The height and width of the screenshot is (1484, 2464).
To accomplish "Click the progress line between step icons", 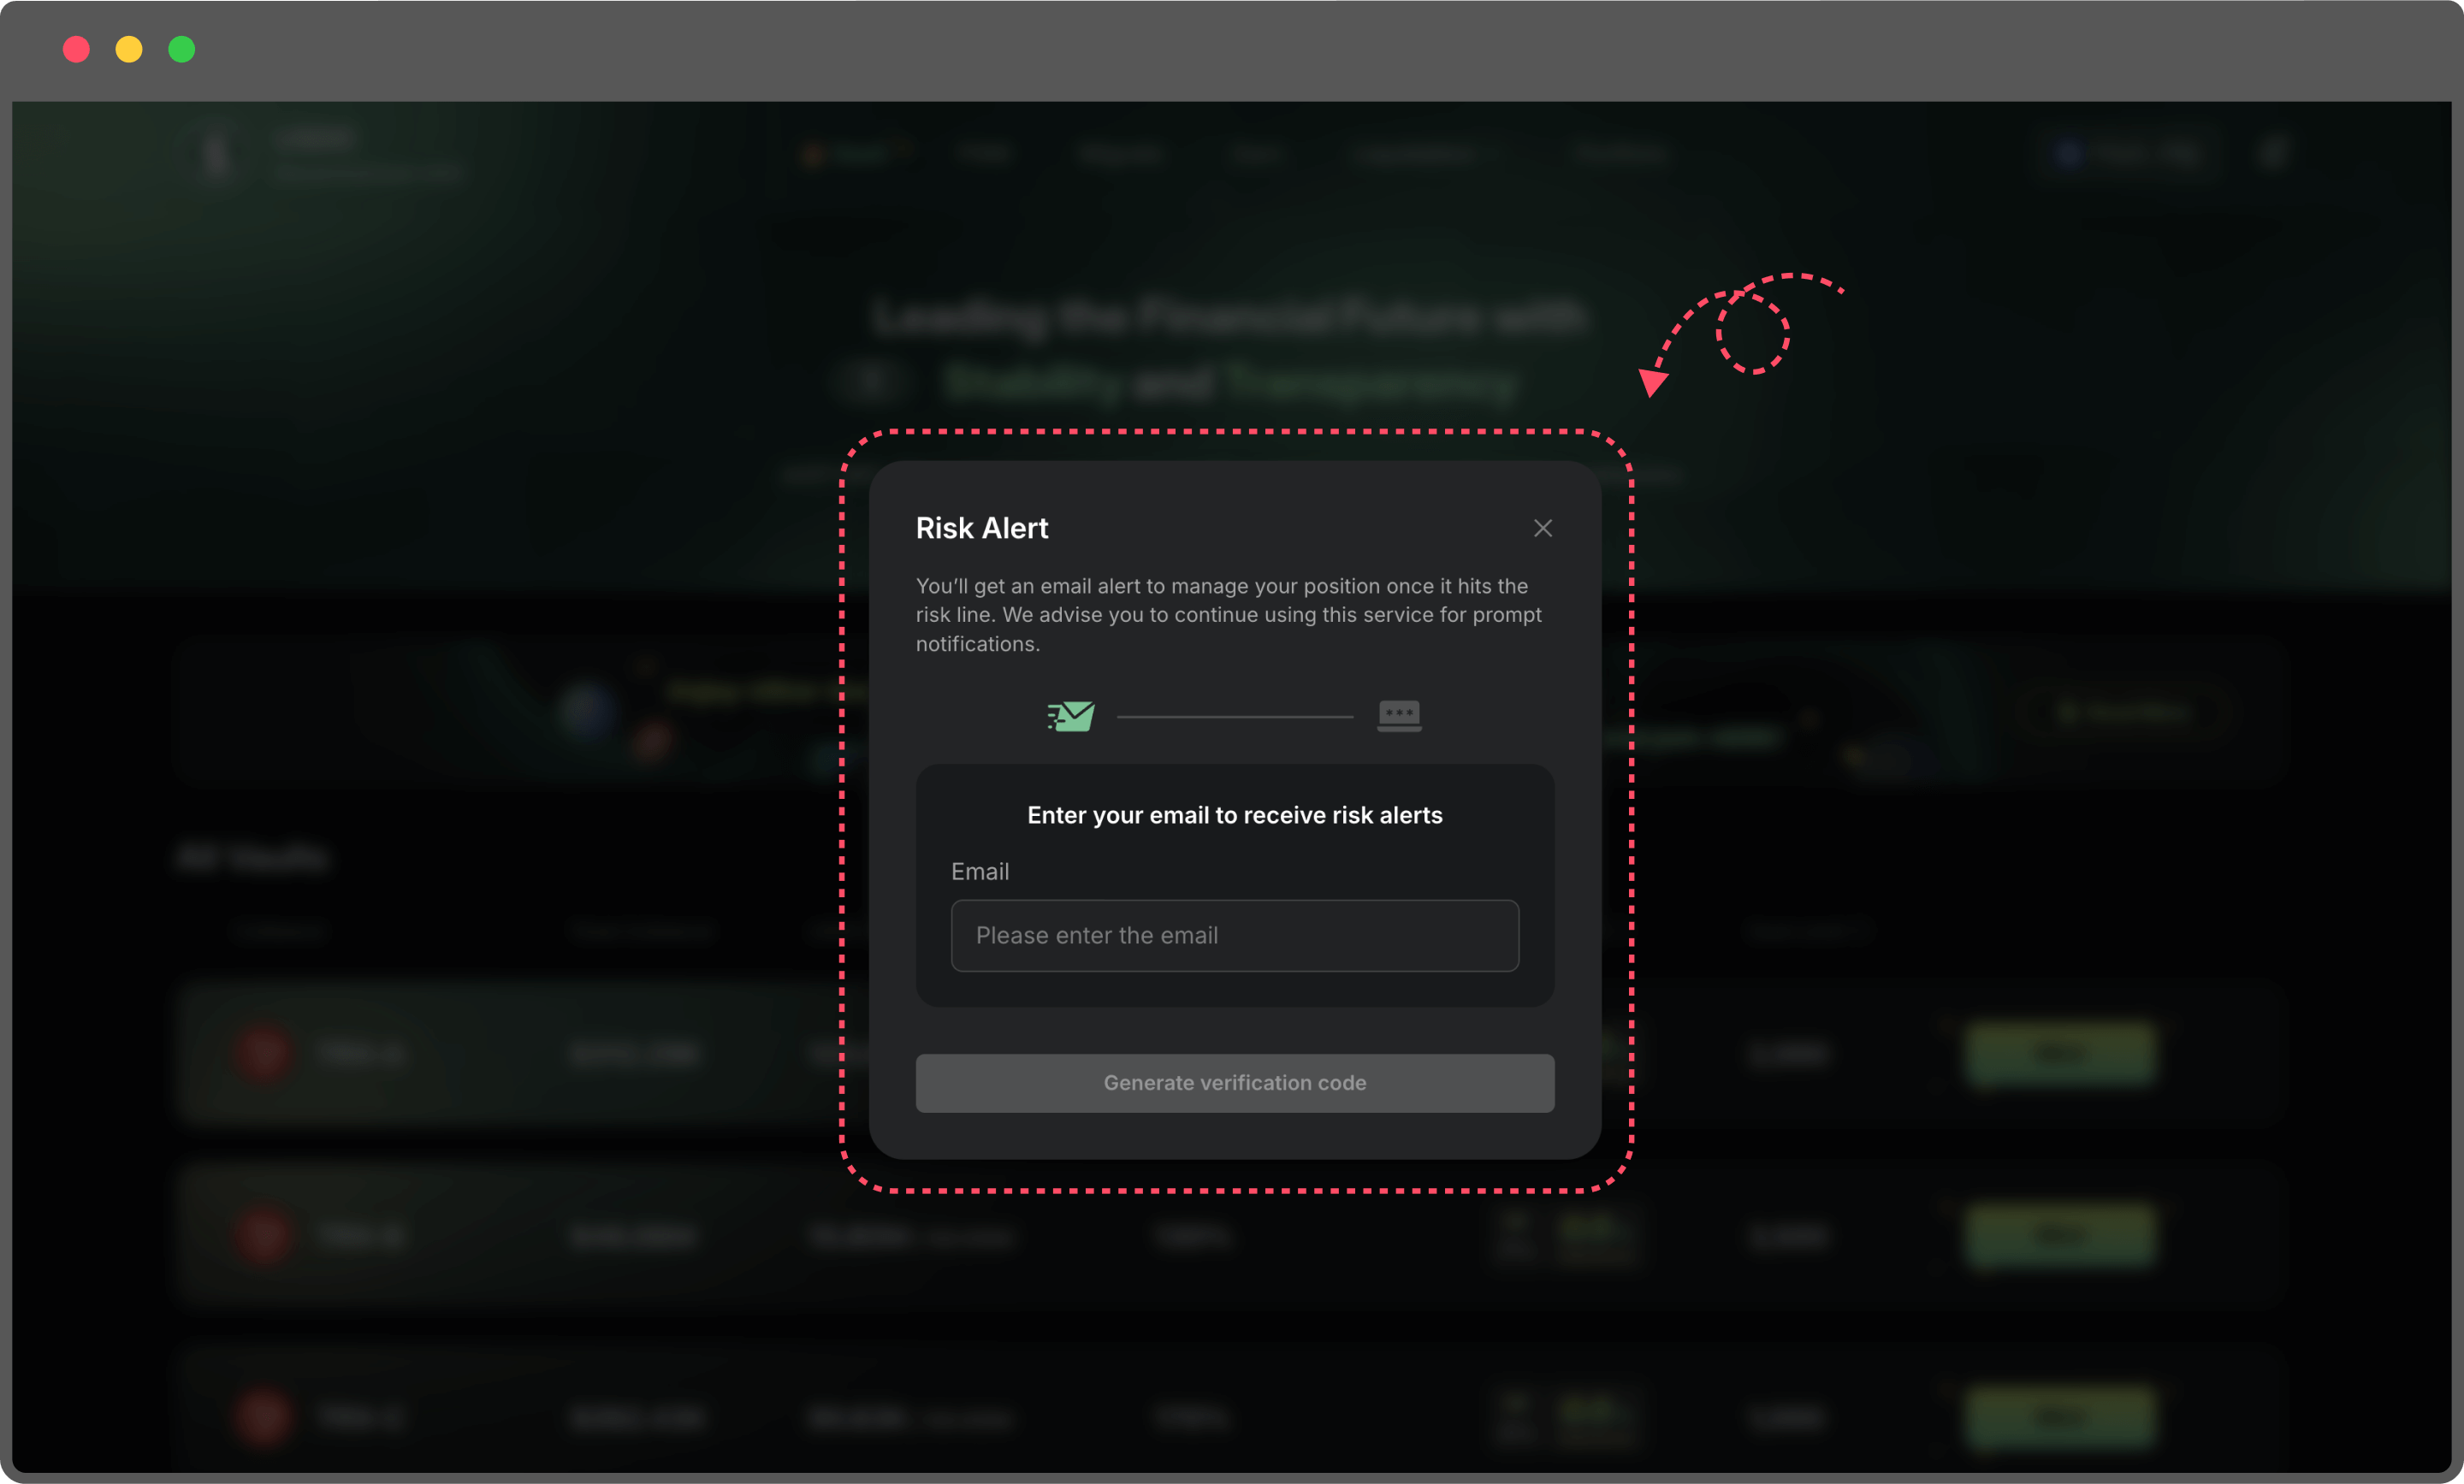I will pyautogui.click(x=1235, y=716).
